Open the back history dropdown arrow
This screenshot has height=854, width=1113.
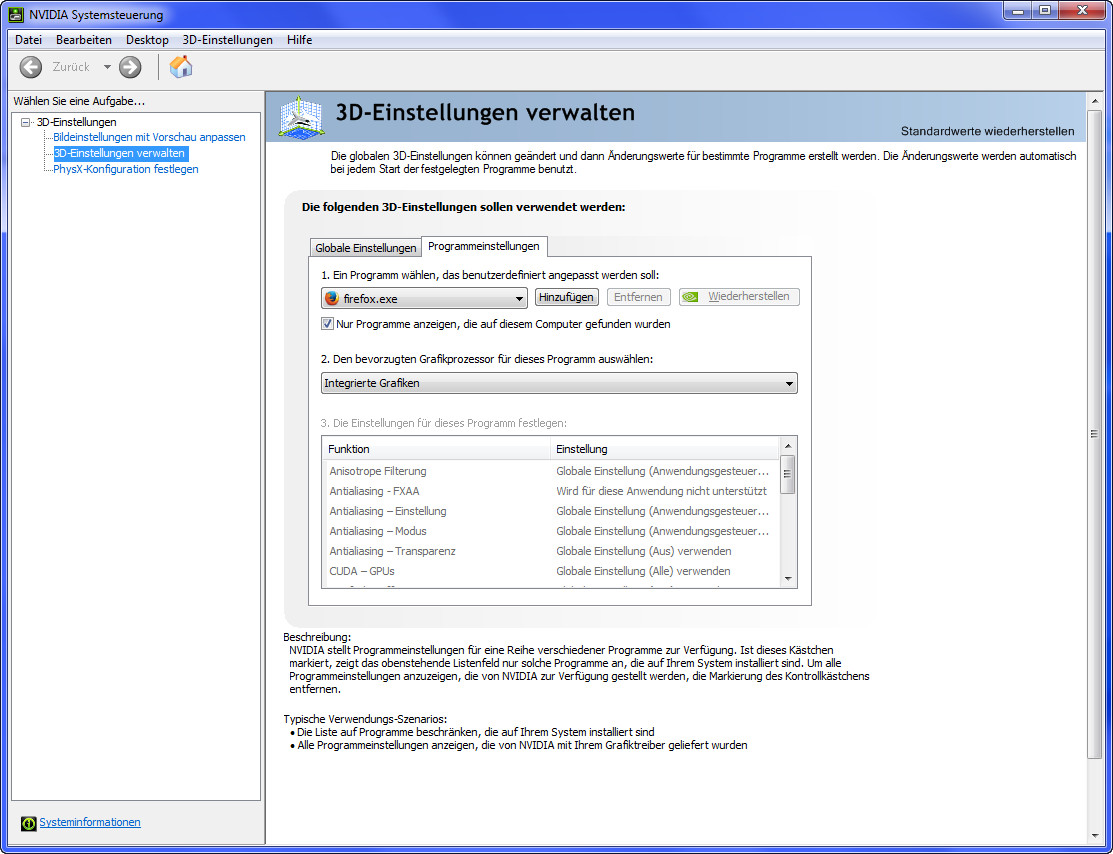(107, 67)
